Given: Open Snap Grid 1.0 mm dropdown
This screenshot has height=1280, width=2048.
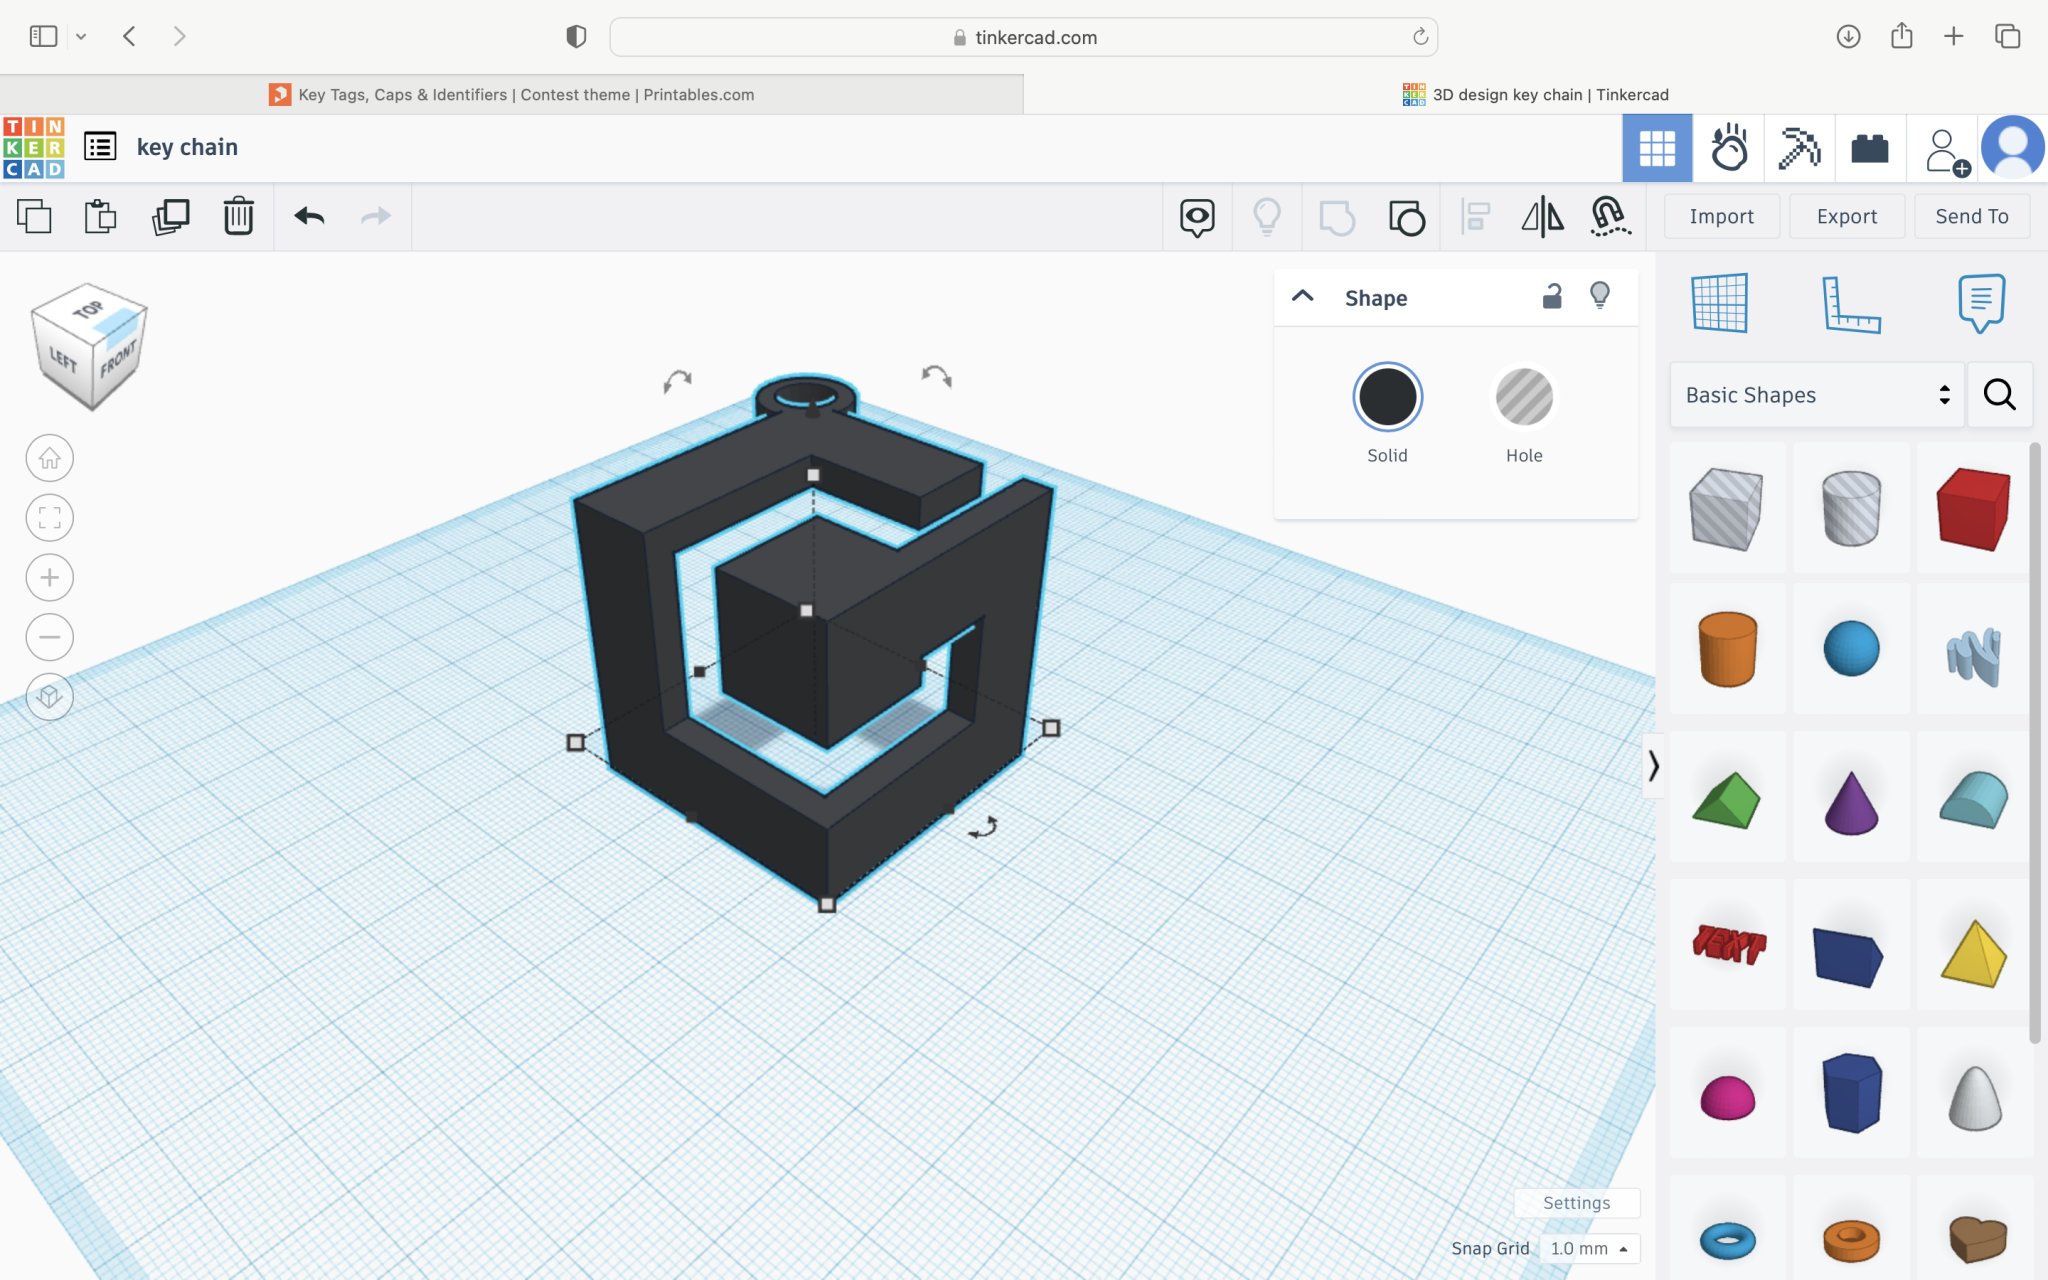Looking at the screenshot, I should coord(1588,1248).
